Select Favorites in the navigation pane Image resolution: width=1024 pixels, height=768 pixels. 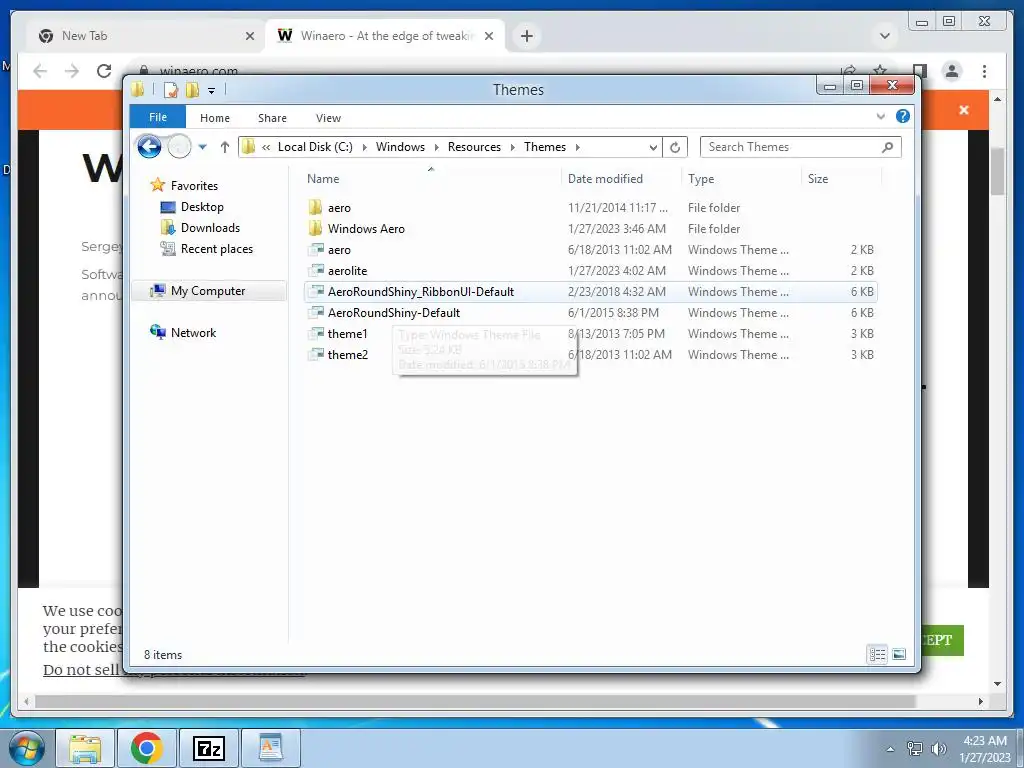tap(194, 185)
